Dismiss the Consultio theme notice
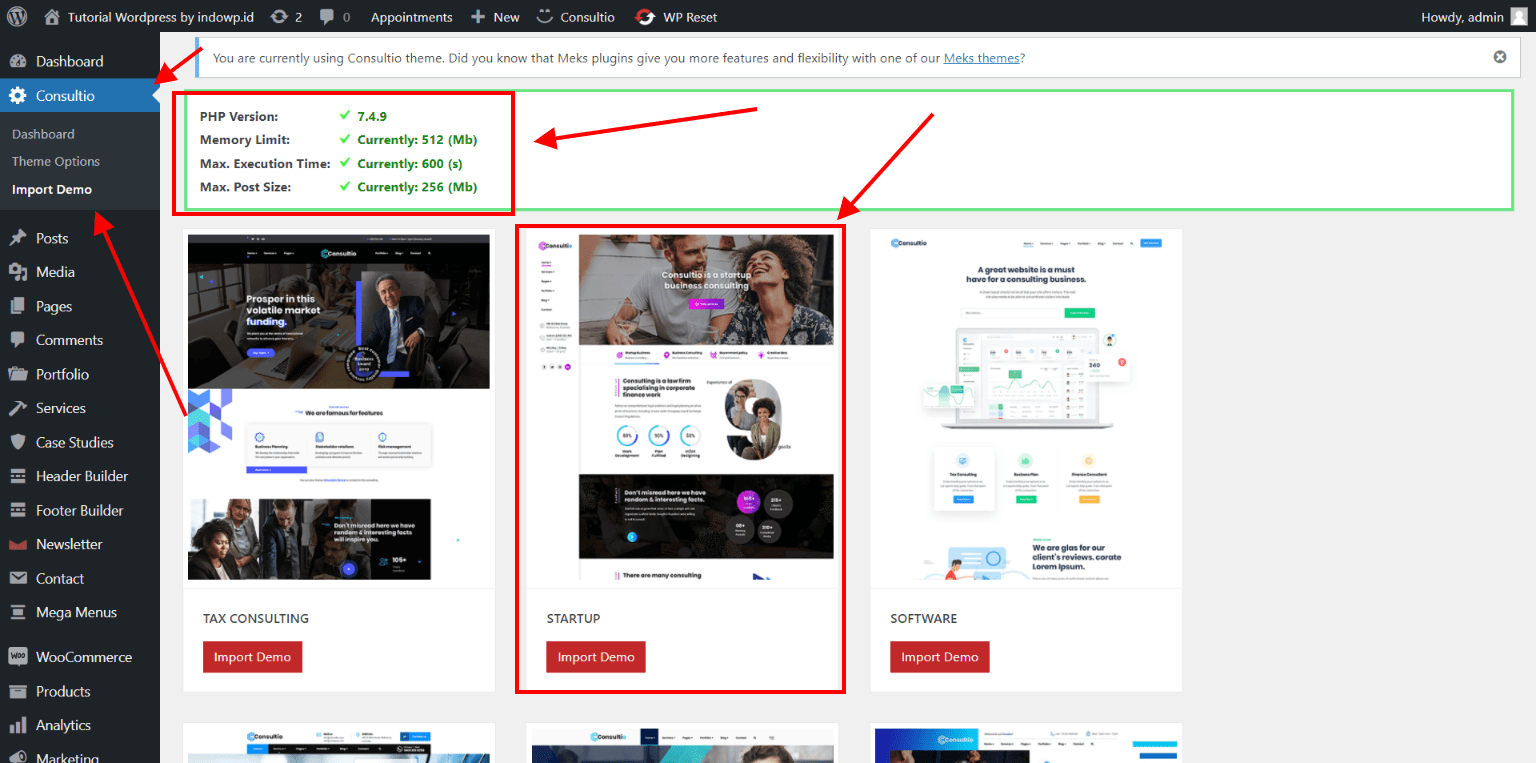The image size is (1536, 763). (1499, 57)
